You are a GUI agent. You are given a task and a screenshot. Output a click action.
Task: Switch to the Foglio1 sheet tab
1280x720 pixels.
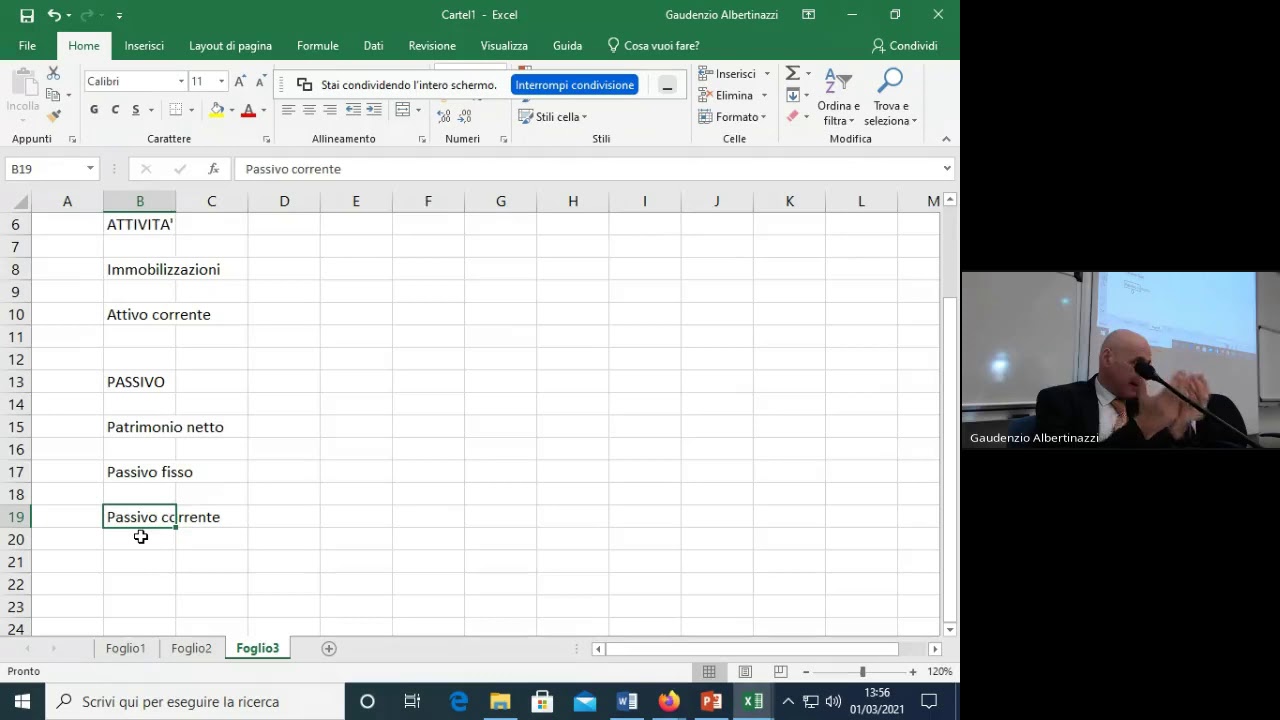tap(126, 648)
